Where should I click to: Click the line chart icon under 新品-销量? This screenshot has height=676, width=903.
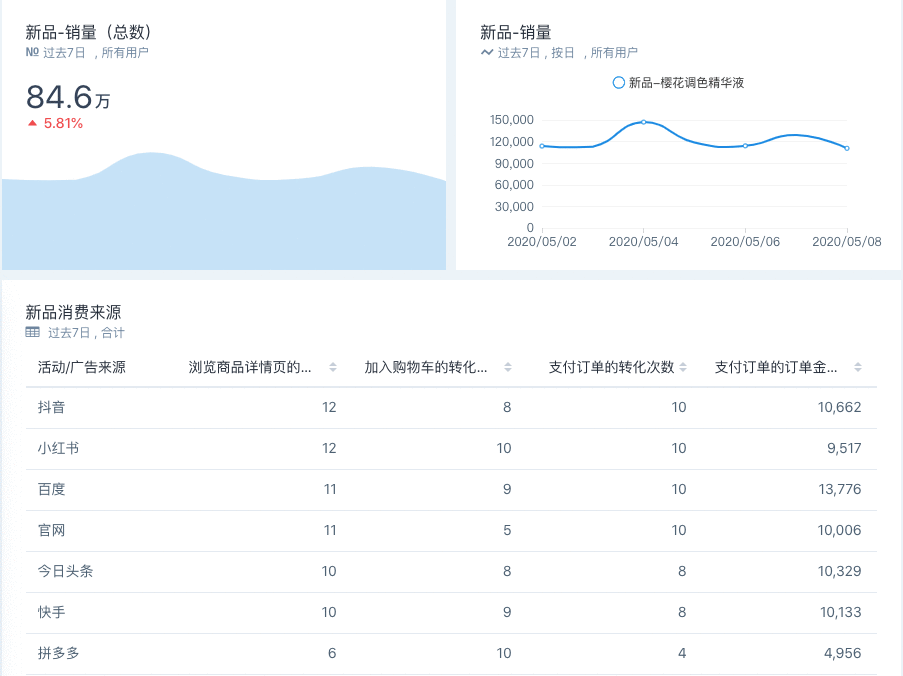tap(487, 52)
